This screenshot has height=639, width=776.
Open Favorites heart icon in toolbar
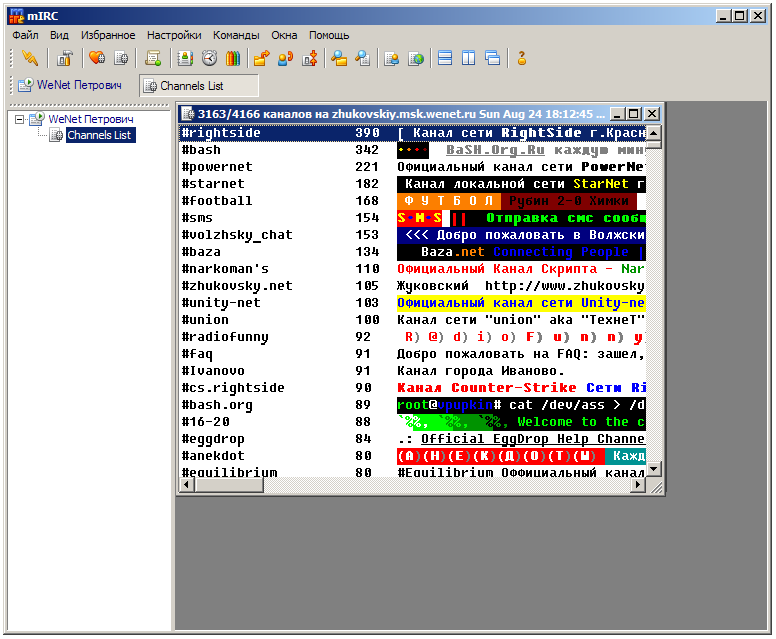pyautogui.click(x=97, y=58)
